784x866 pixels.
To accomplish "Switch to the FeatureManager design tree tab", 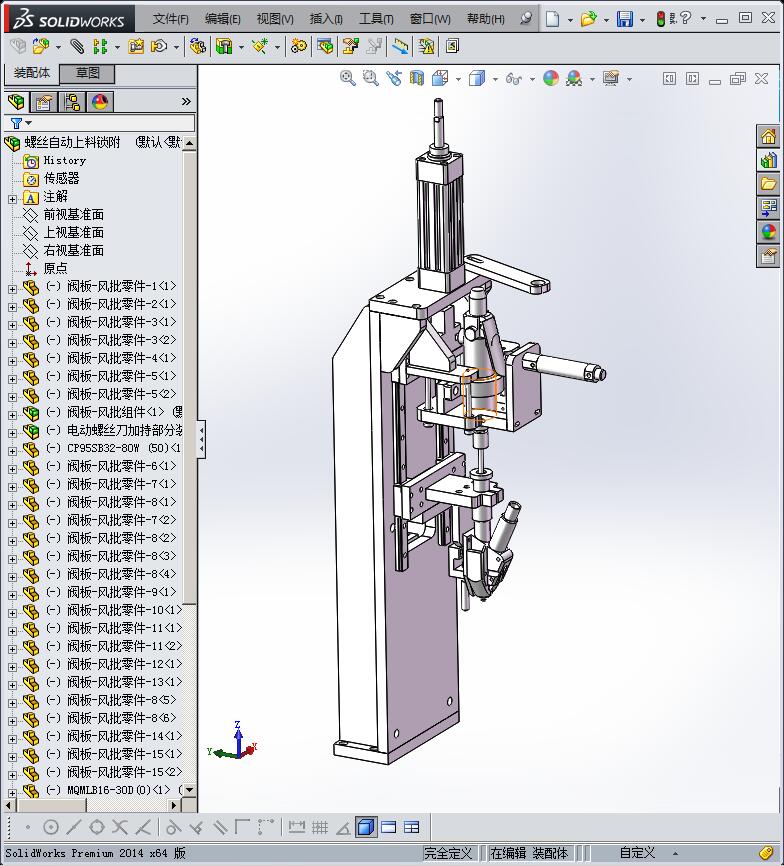I will pyautogui.click(x=17, y=102).
